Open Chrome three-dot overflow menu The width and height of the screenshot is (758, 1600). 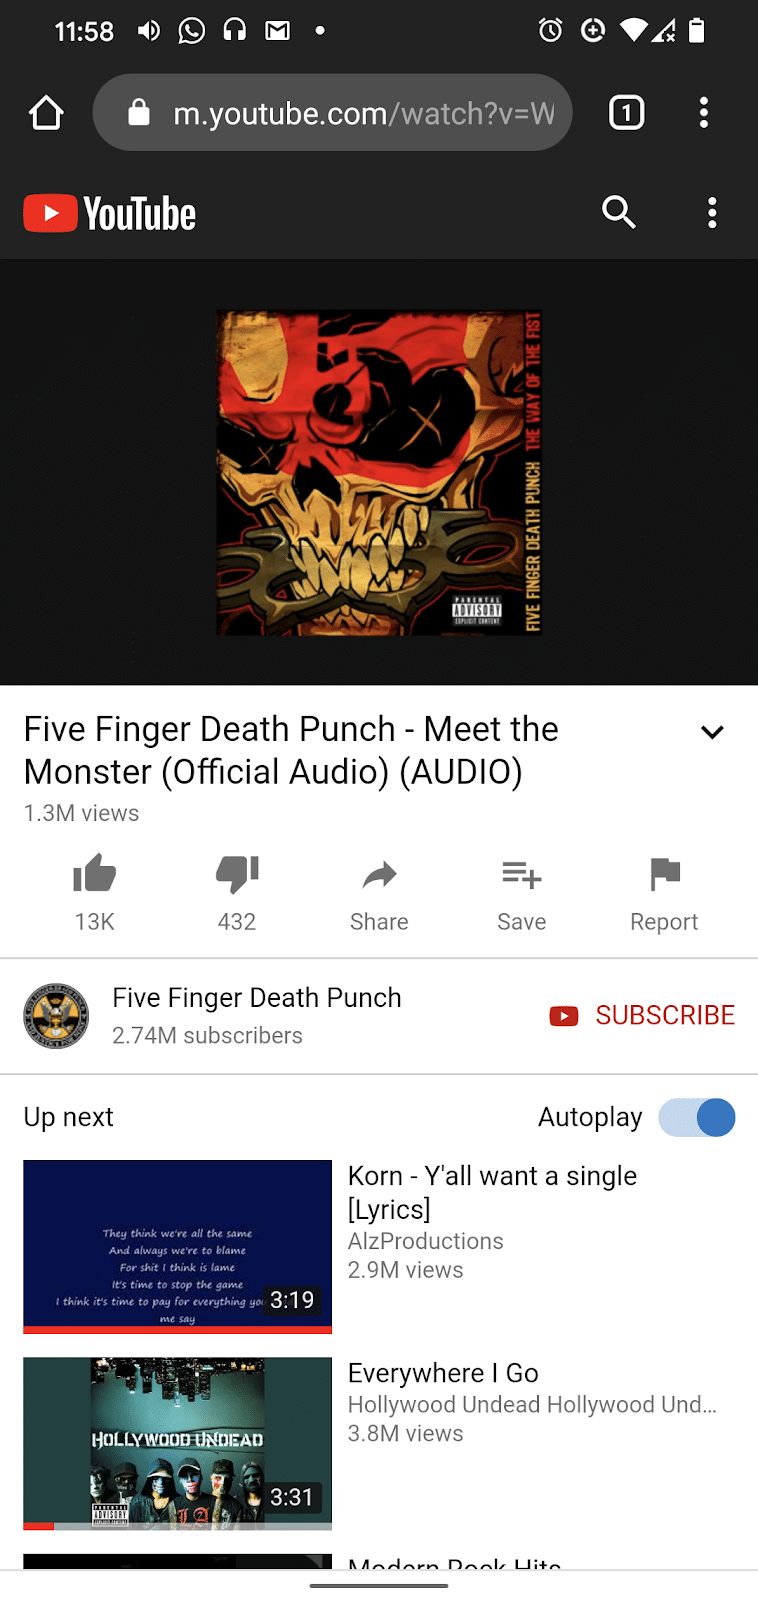[704, 113]
